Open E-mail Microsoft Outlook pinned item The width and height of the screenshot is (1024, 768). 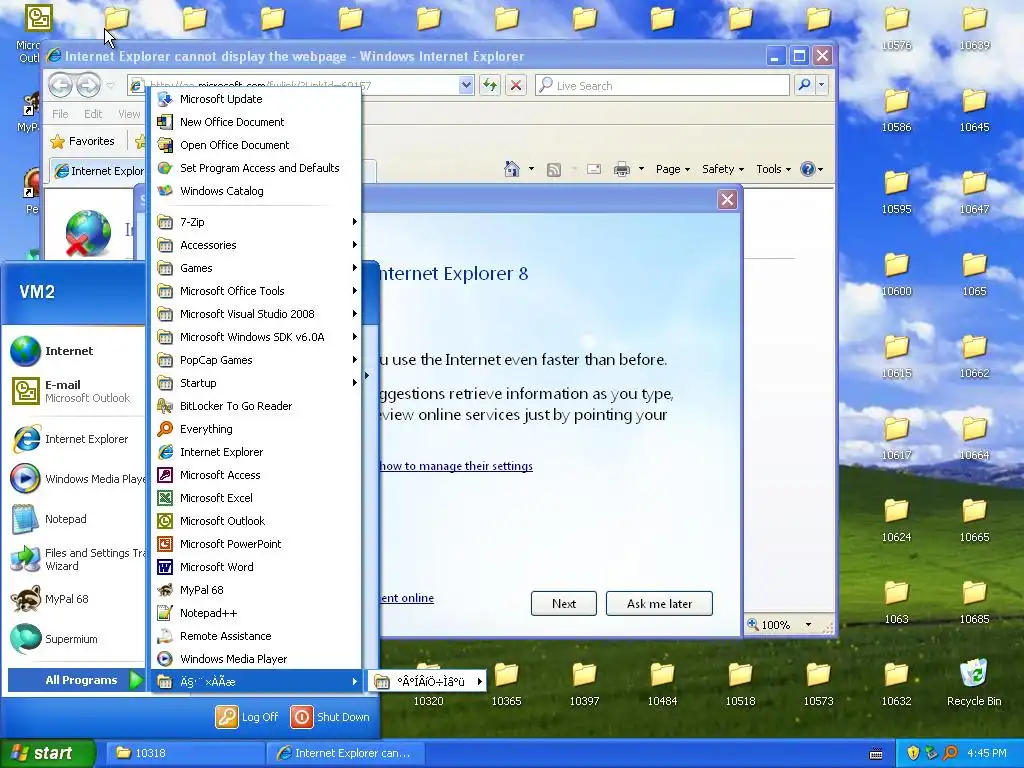pos(75,391)
